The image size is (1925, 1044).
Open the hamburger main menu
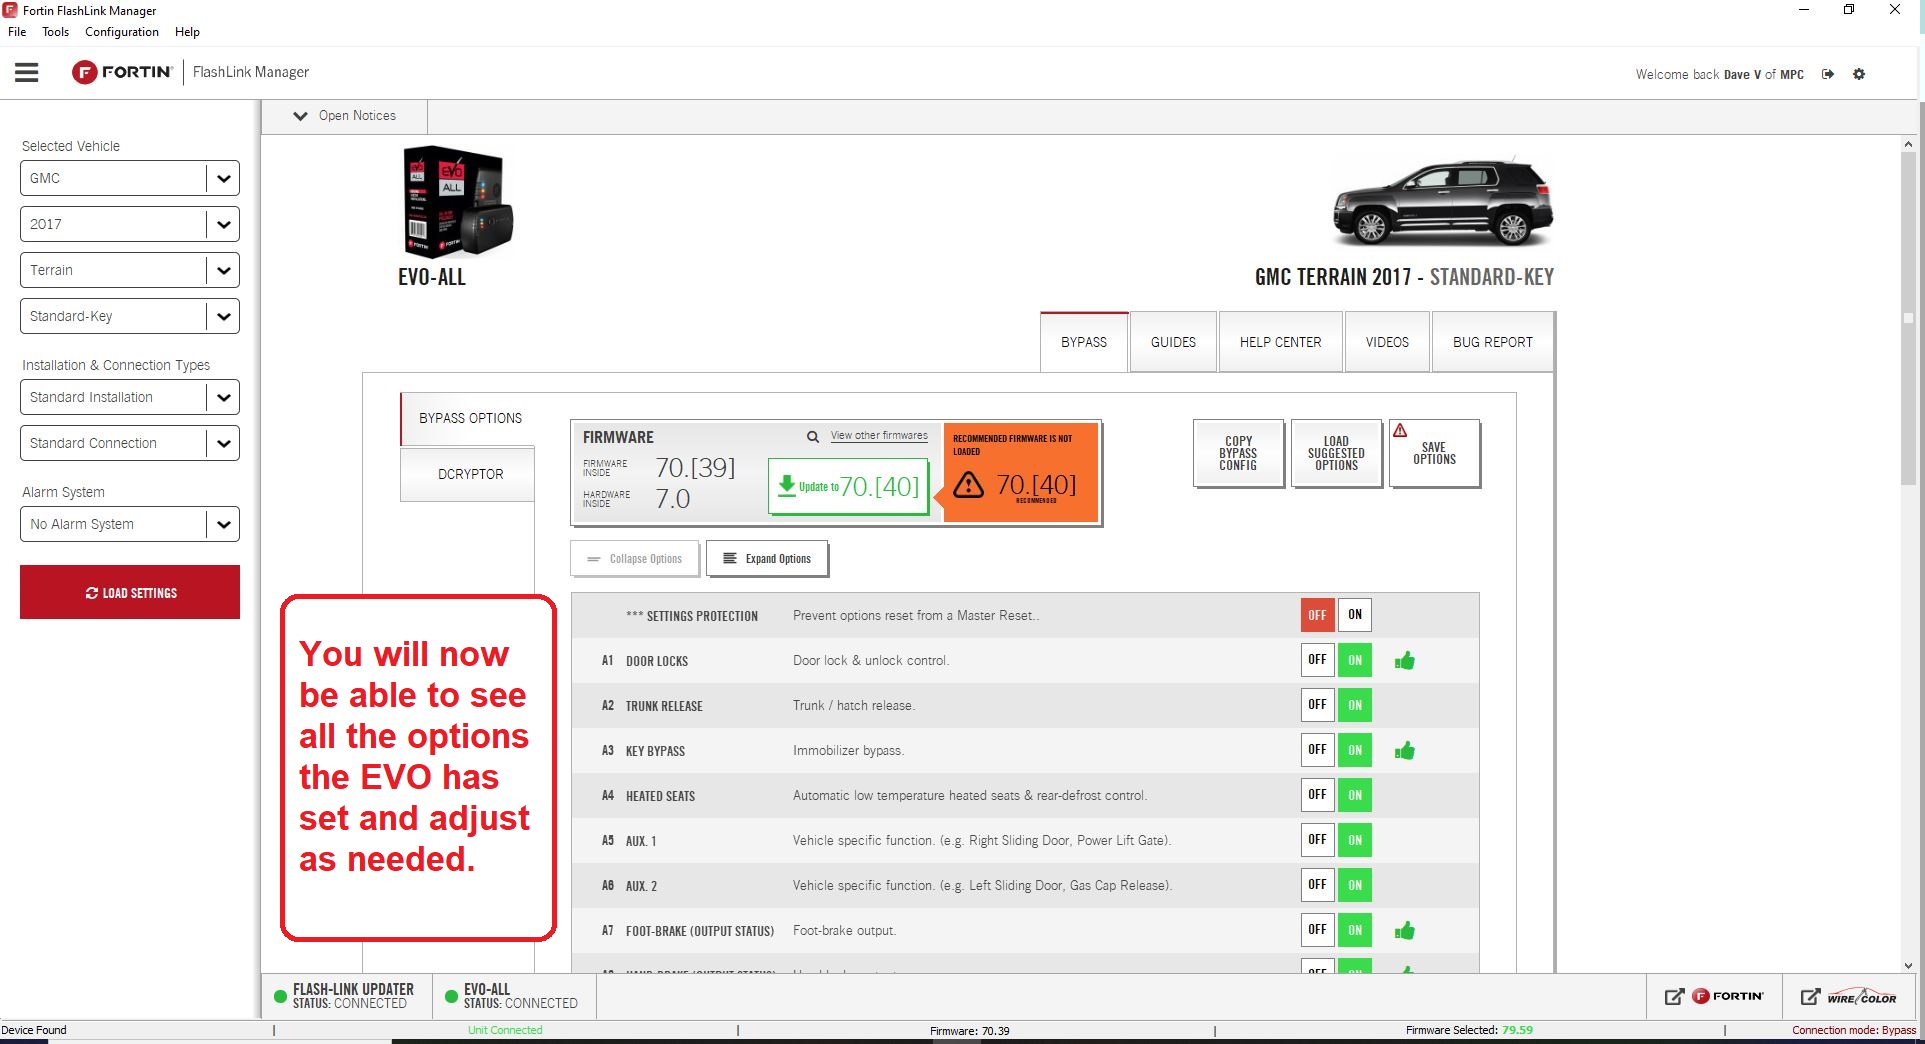(x=27, y=72)
